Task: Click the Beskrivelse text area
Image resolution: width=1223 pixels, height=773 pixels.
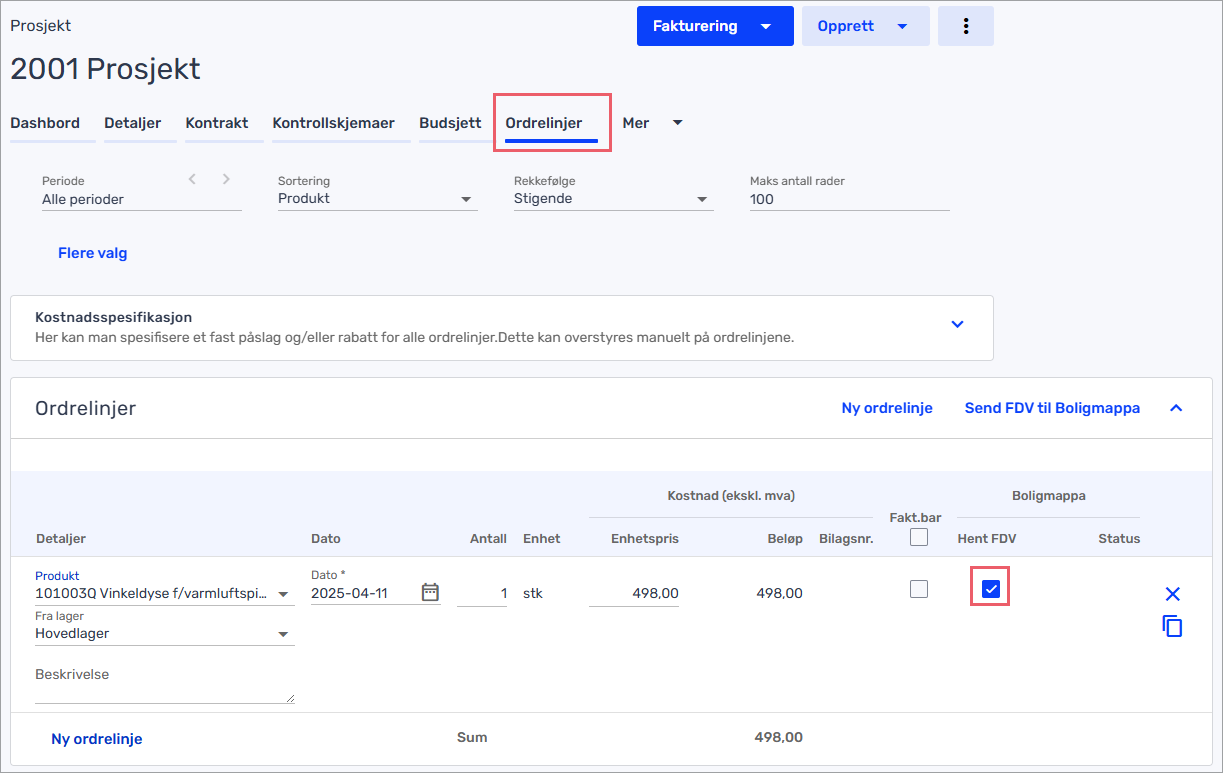Action: (x=165, y=683)
